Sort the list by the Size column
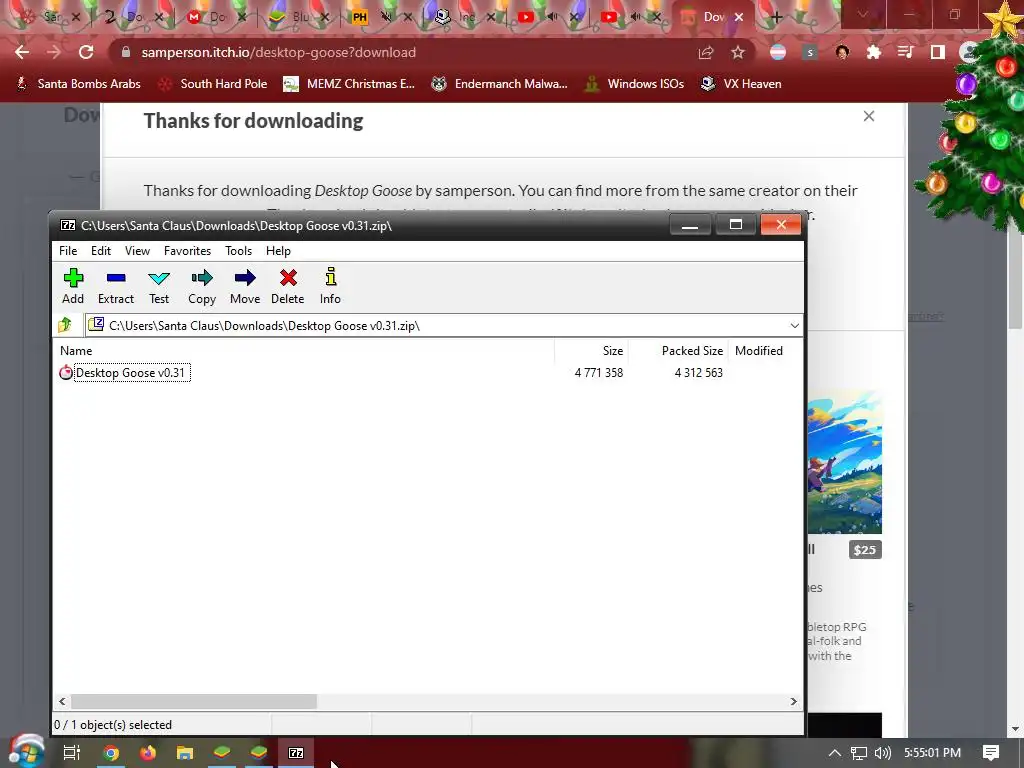1024x768 pixels. click(x=613, y=351)
